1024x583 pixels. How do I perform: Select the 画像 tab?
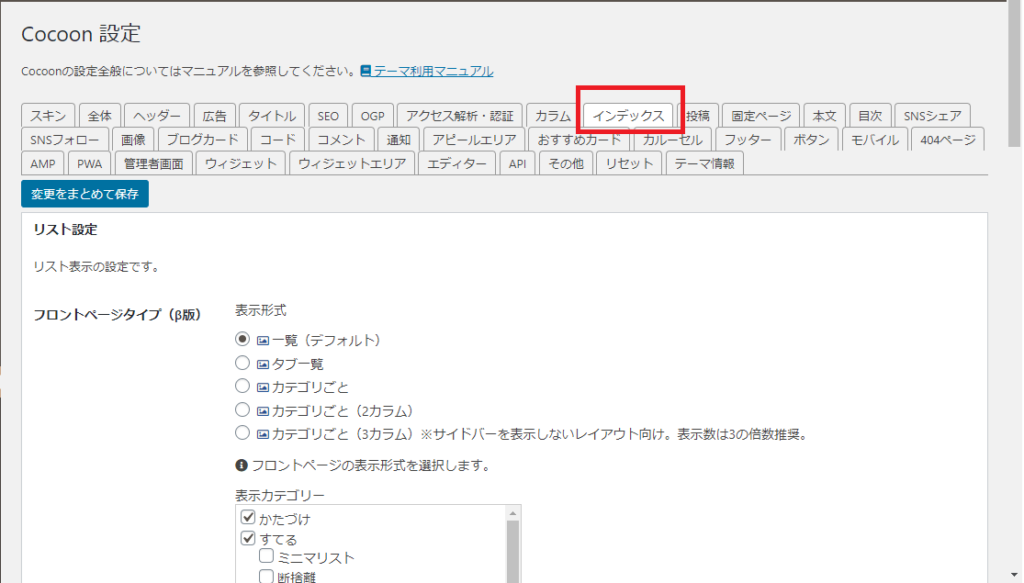(x=133, y=140)
